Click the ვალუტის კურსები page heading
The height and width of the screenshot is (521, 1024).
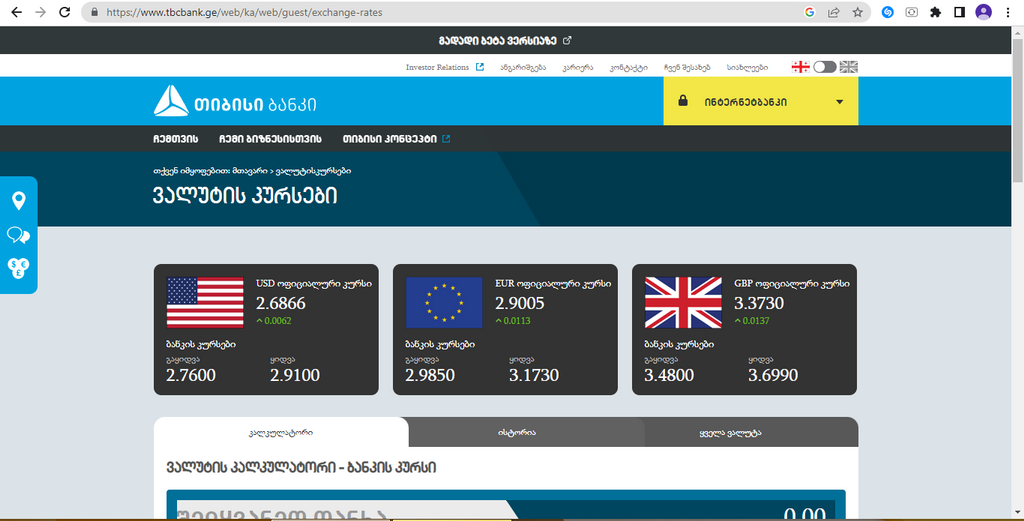246,196
